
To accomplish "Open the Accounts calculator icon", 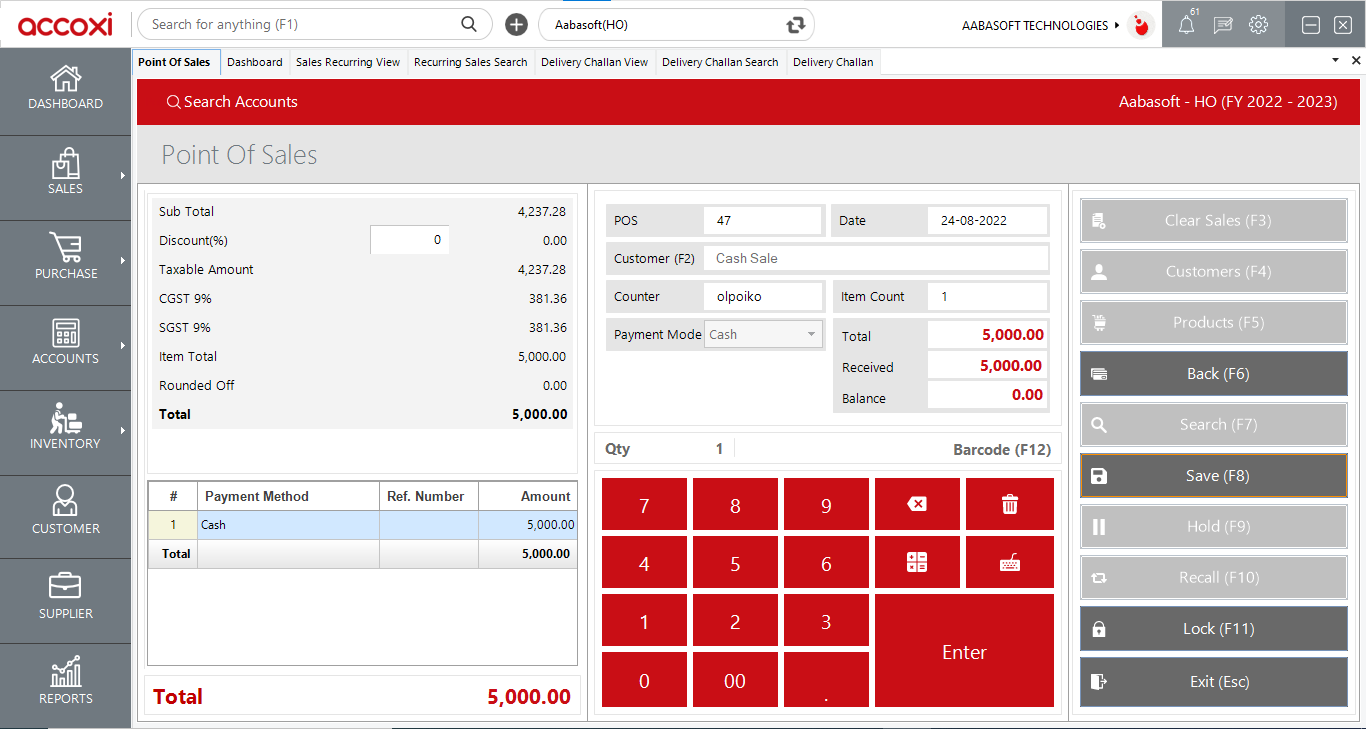I will click(66, 333).
